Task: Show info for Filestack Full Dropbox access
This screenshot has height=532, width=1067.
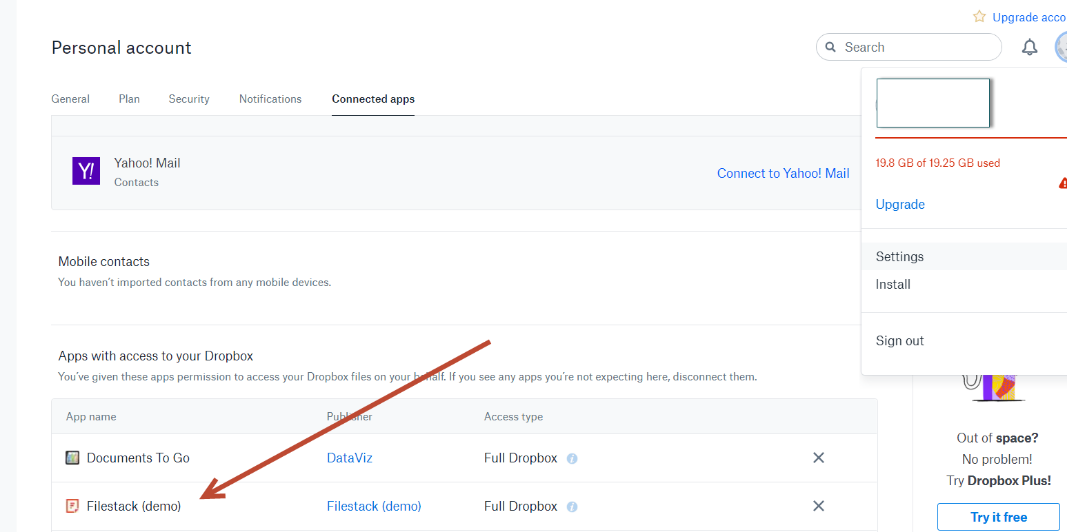Action: [x=572, y=507]
